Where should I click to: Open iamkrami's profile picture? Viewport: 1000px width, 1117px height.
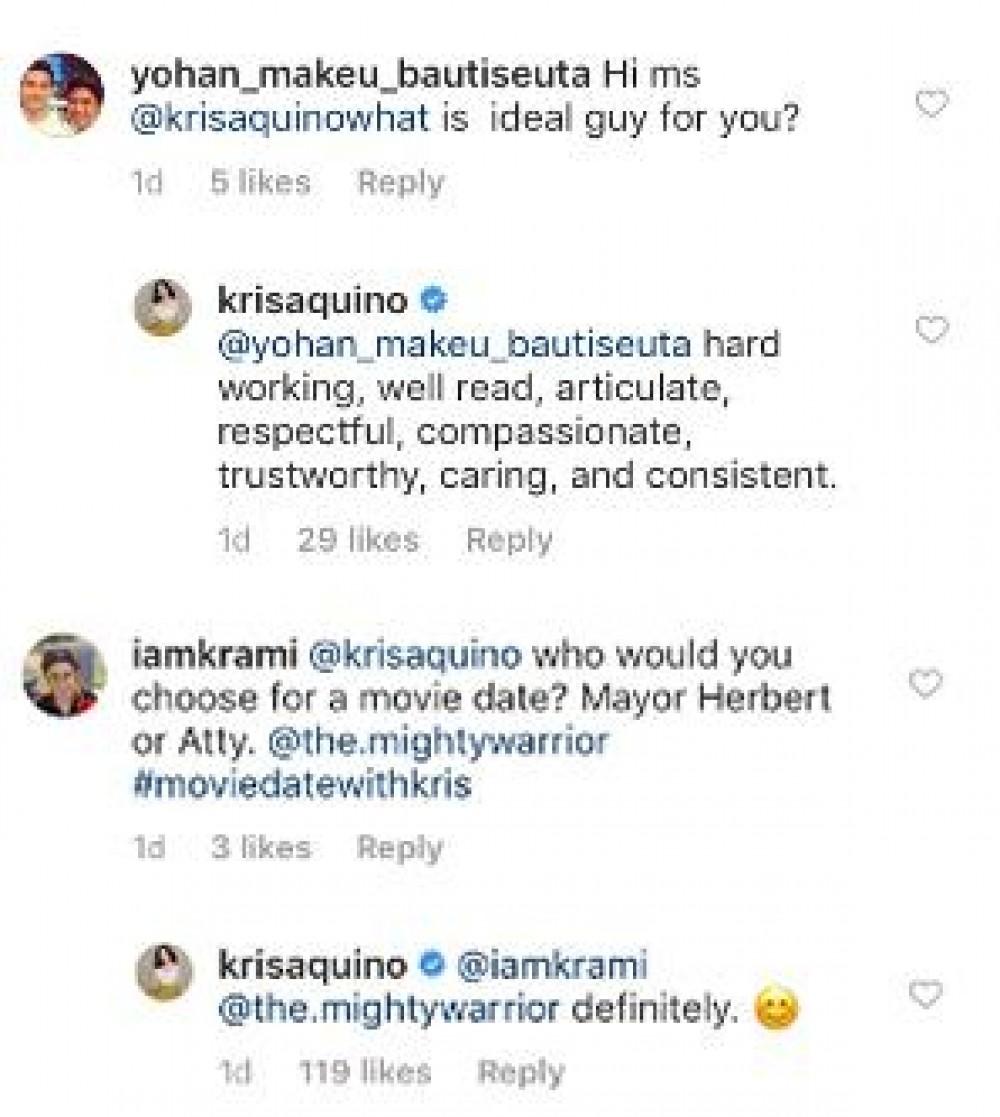64,675
